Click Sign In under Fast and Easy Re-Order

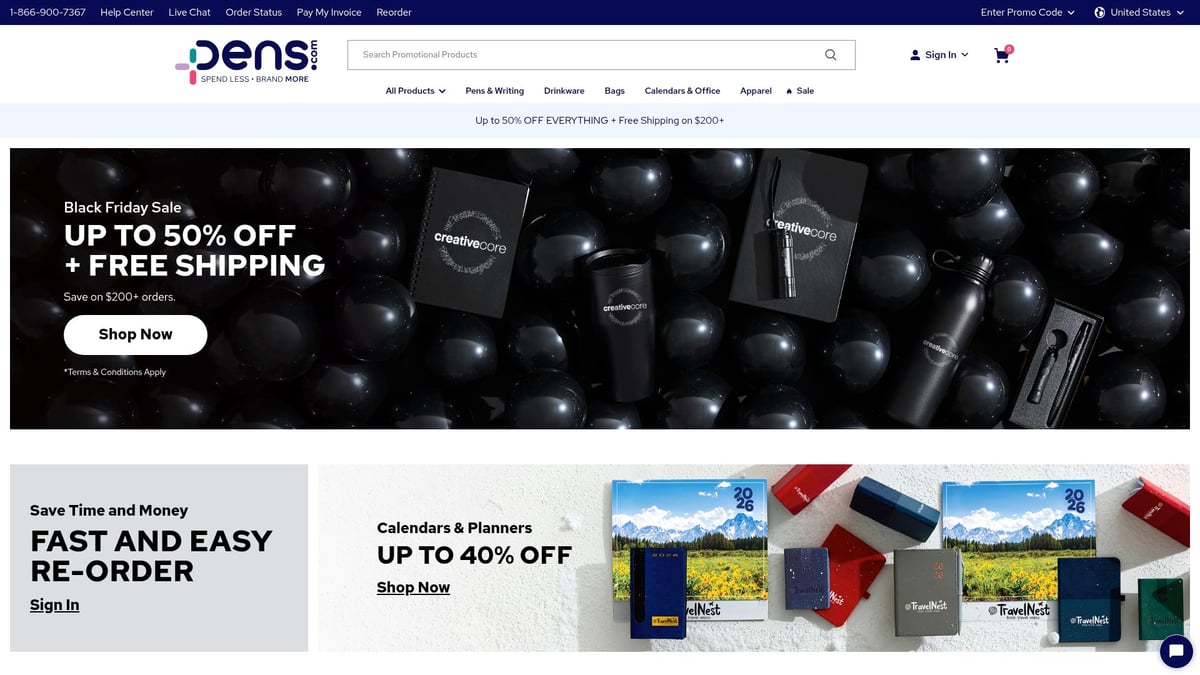(55, 605)
